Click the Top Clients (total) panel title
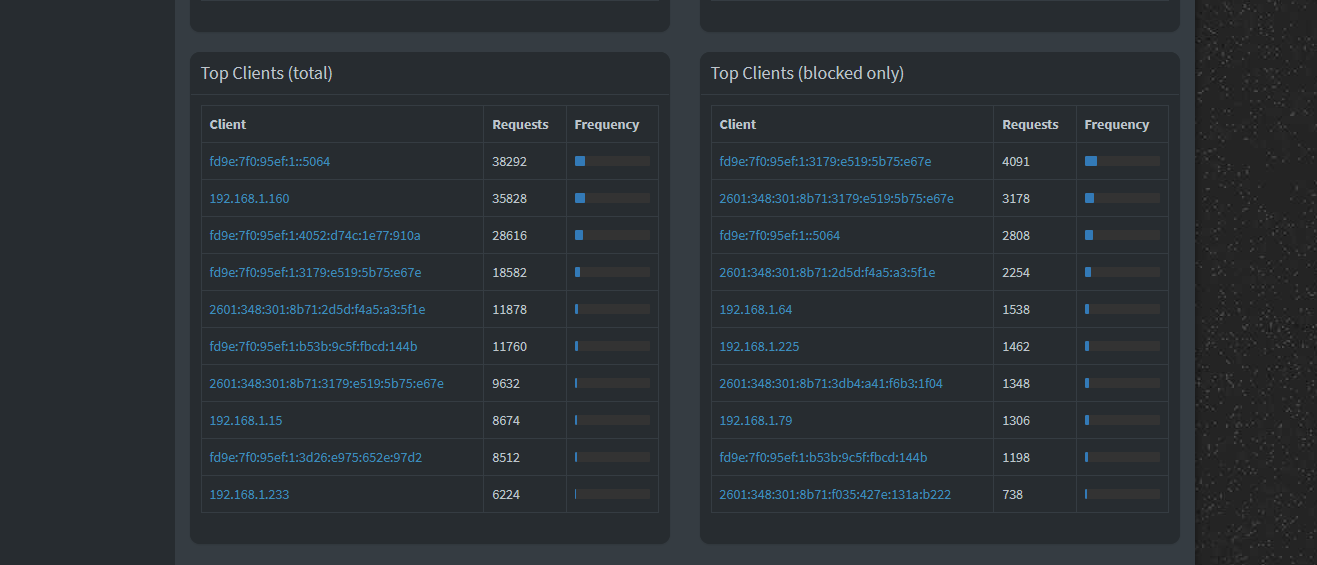 click(266, 73)
